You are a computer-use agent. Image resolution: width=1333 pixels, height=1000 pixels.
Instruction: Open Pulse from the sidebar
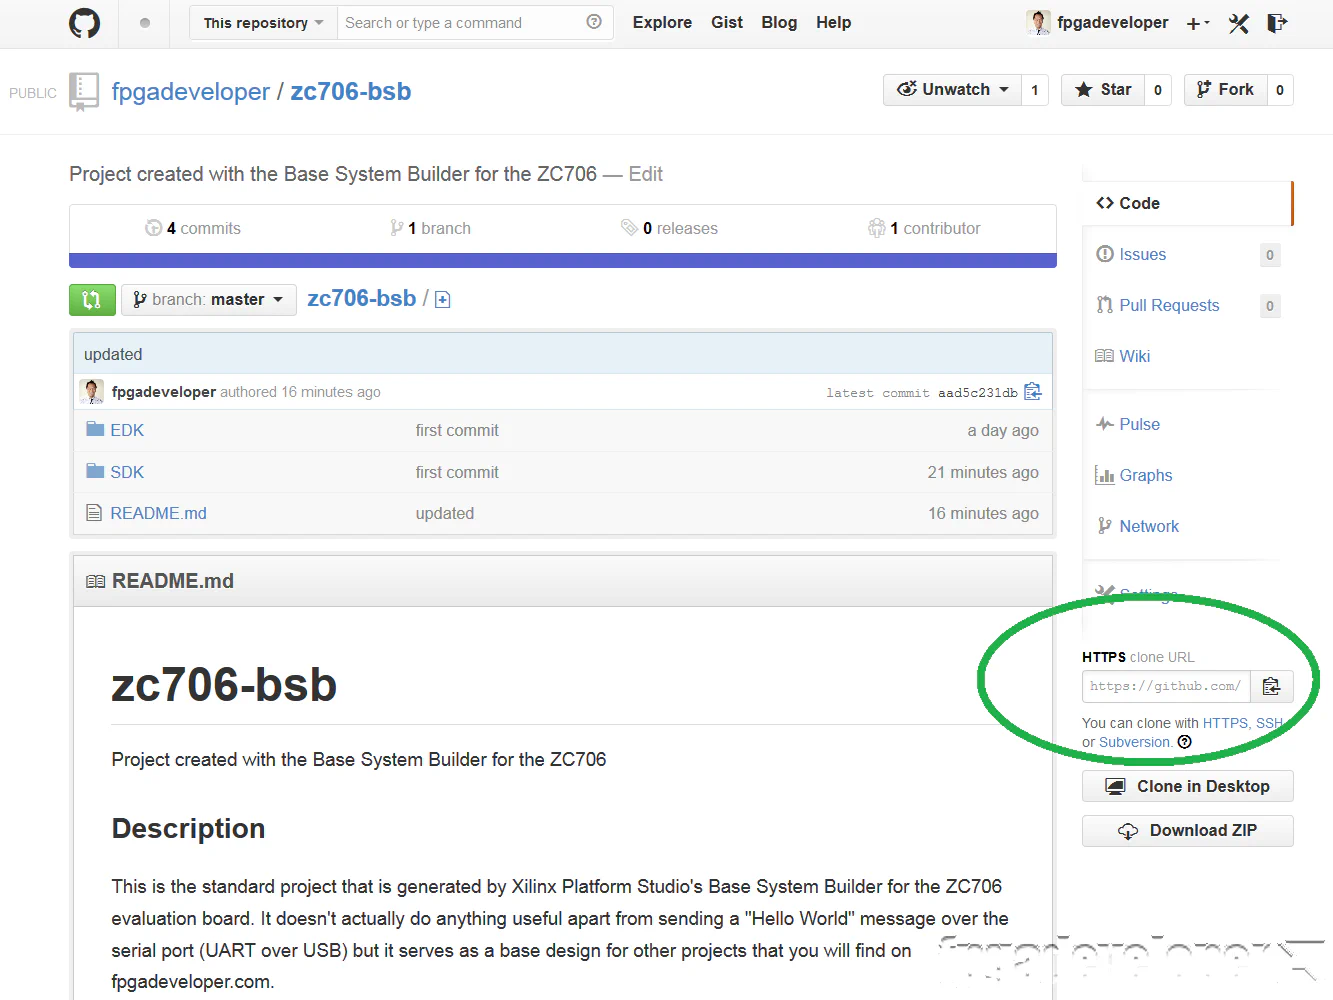1138,424
